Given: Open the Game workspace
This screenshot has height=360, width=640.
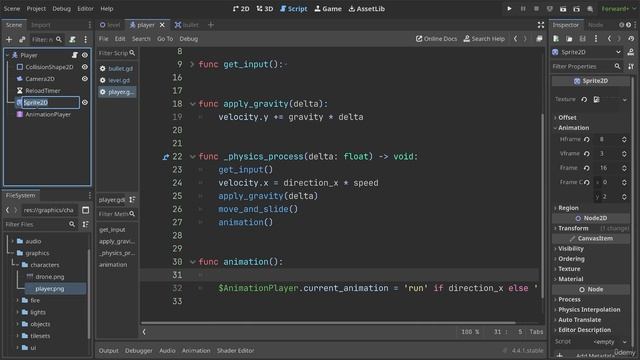Looking at the screenshot, I should point(328,9).
